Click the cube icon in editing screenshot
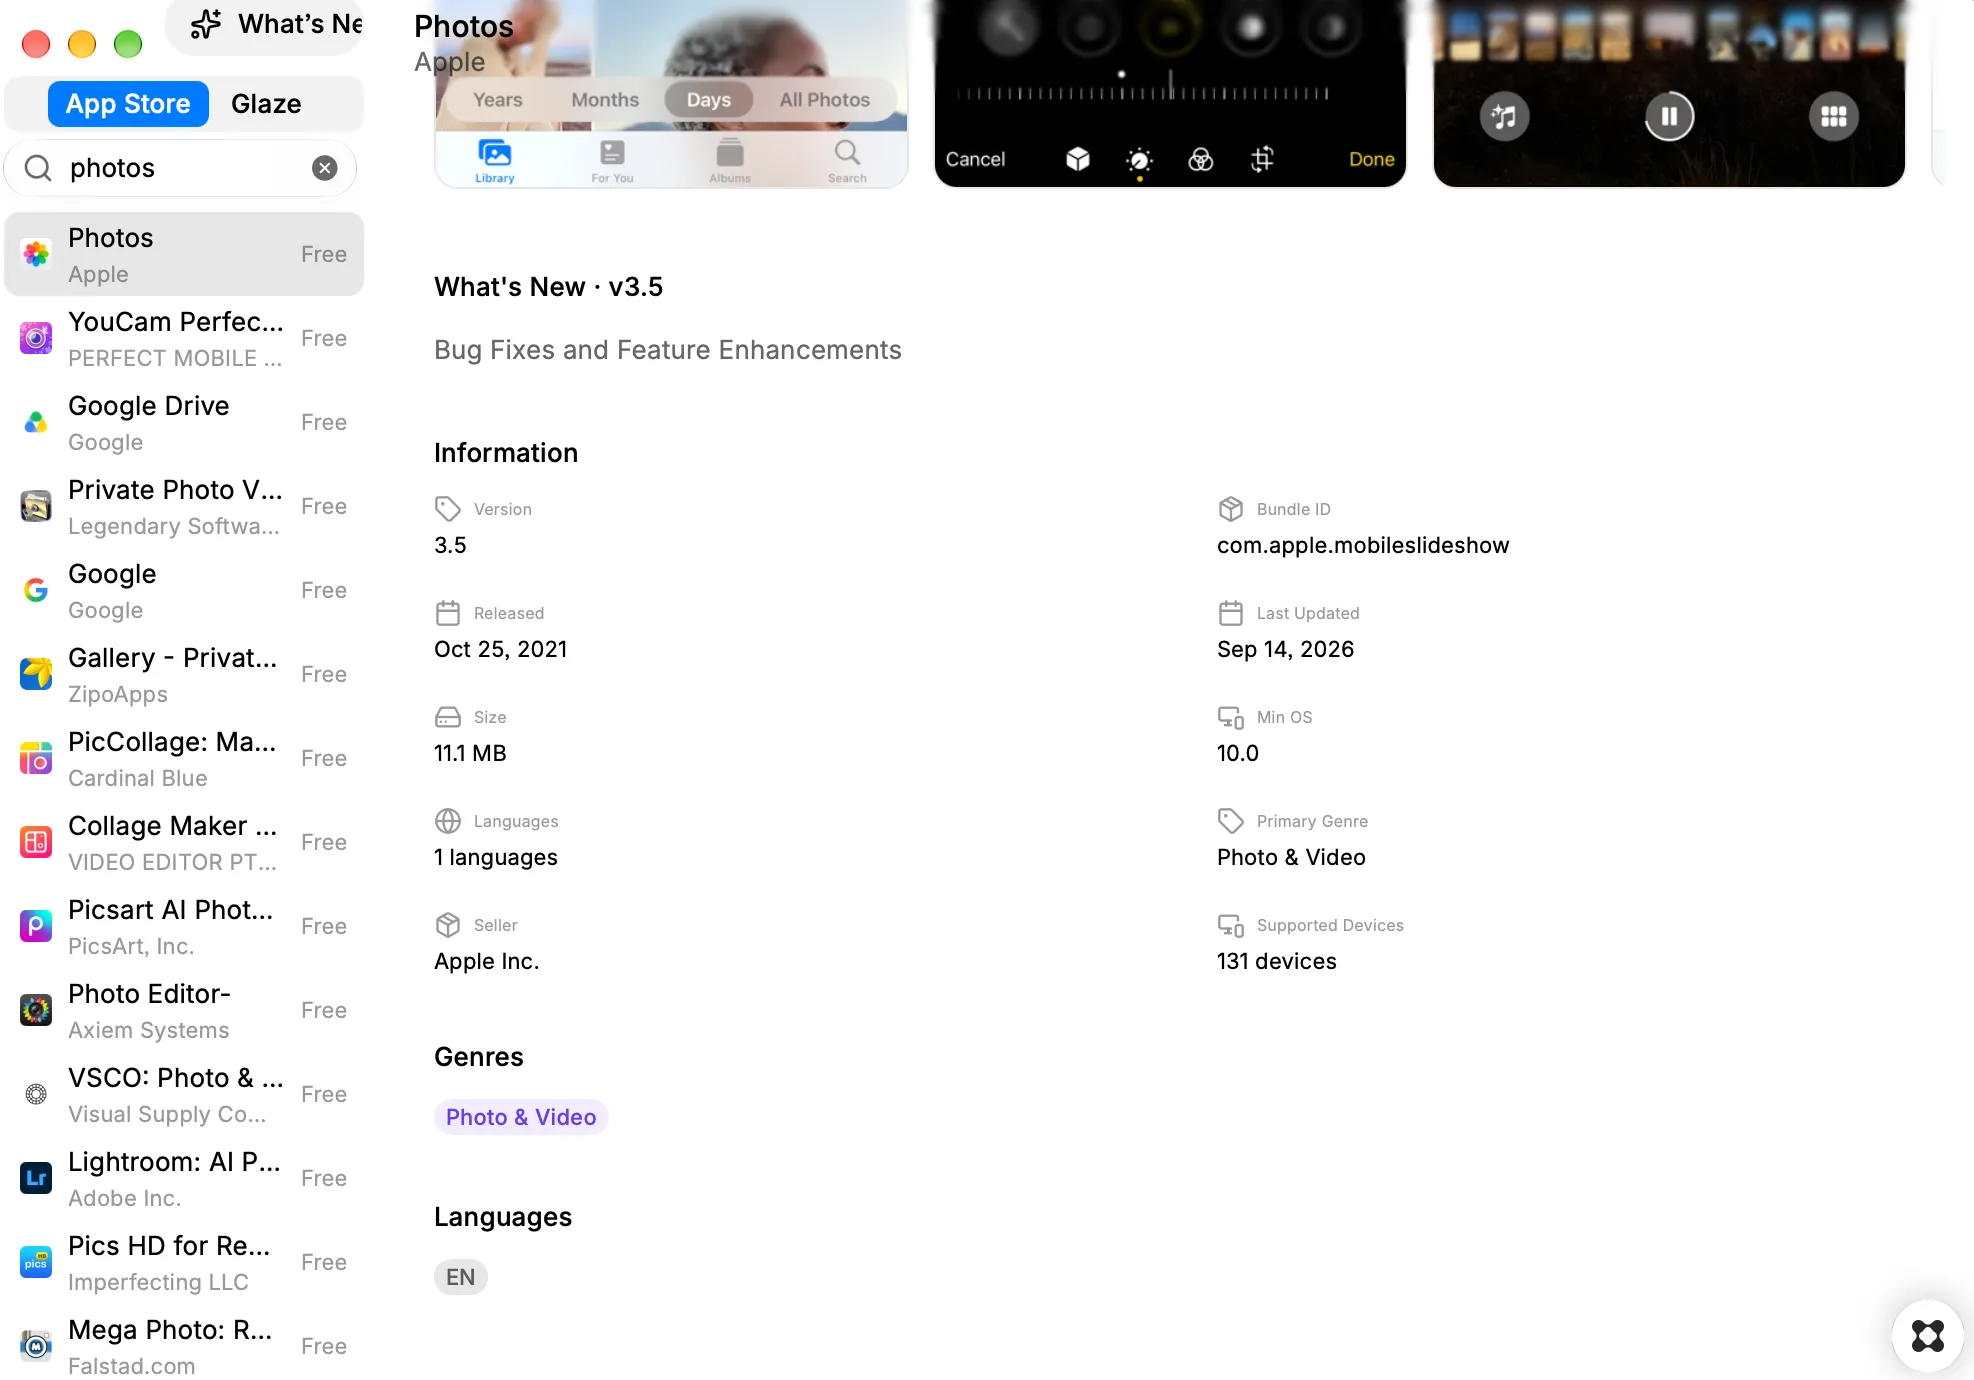 click(1077, 159)
